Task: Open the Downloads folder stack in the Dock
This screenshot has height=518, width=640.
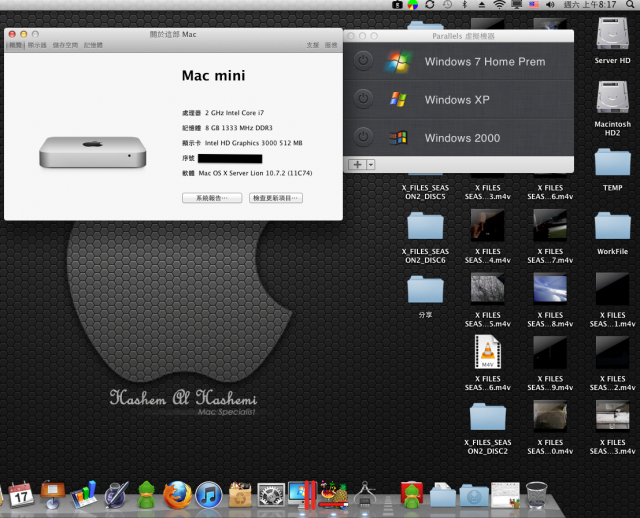Action: pos(474,495)
